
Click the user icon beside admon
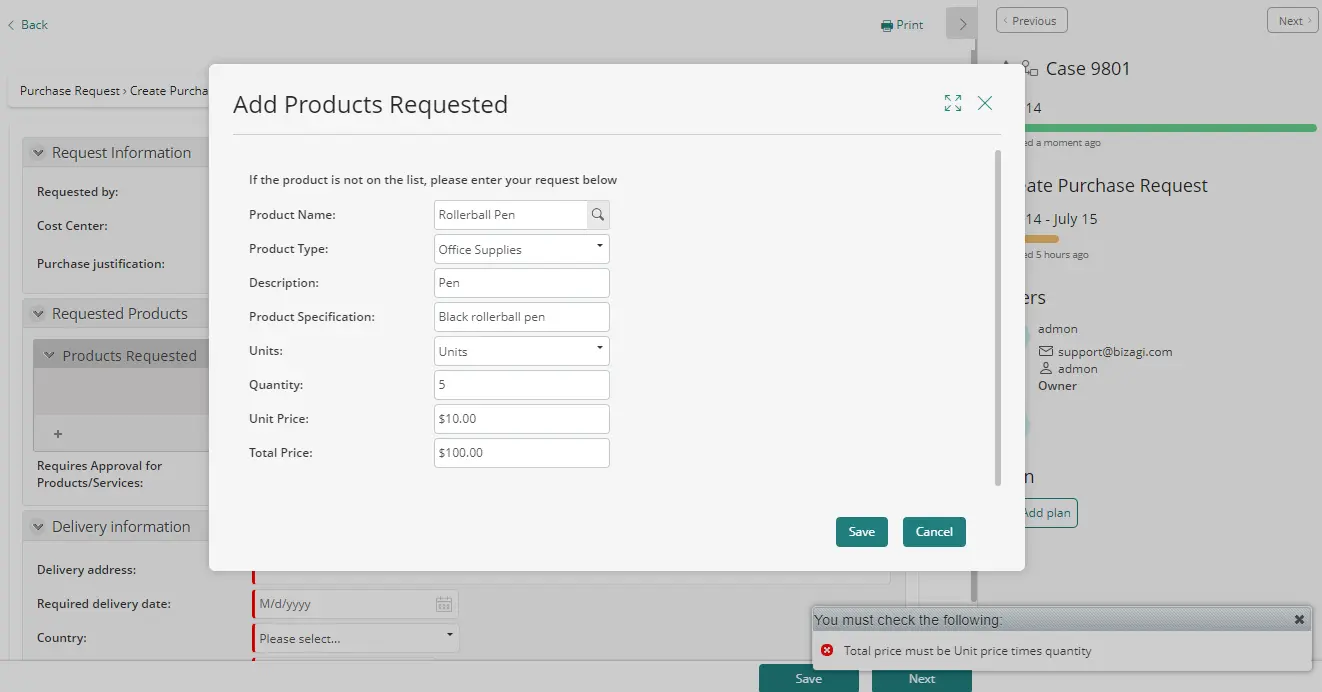(1046, 369)
